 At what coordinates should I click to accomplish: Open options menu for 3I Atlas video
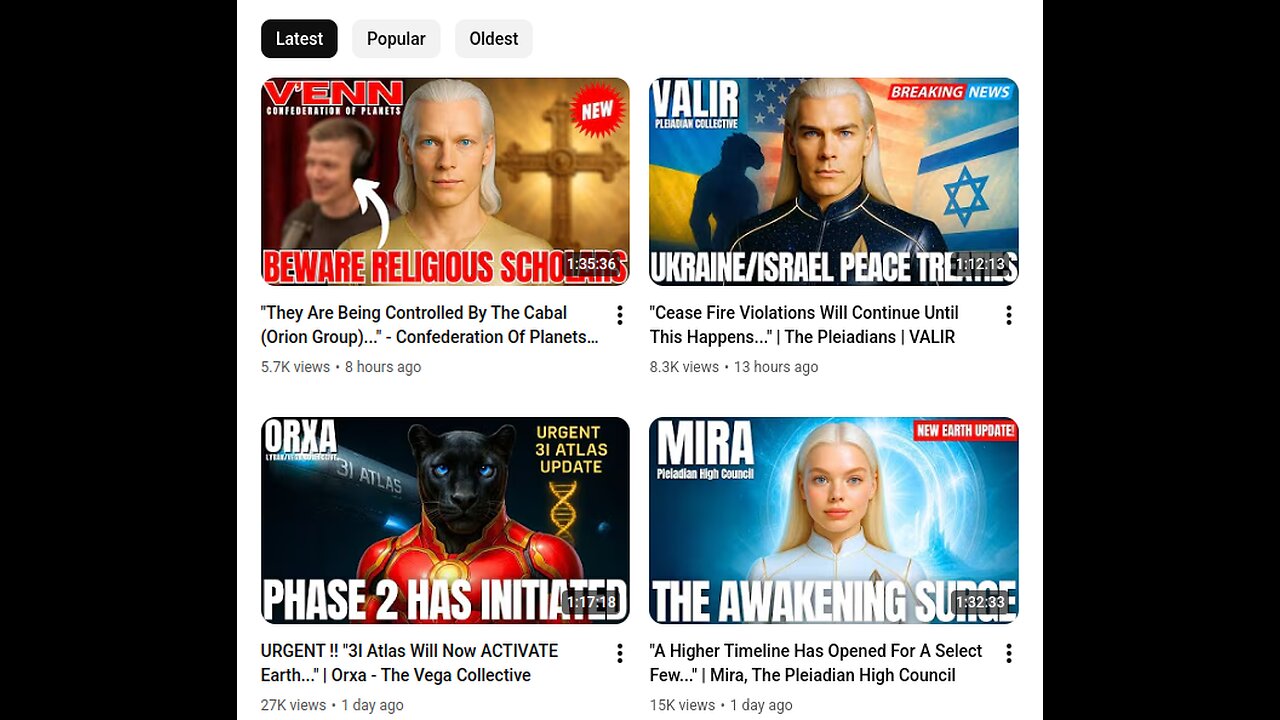[x=620, y=654]
